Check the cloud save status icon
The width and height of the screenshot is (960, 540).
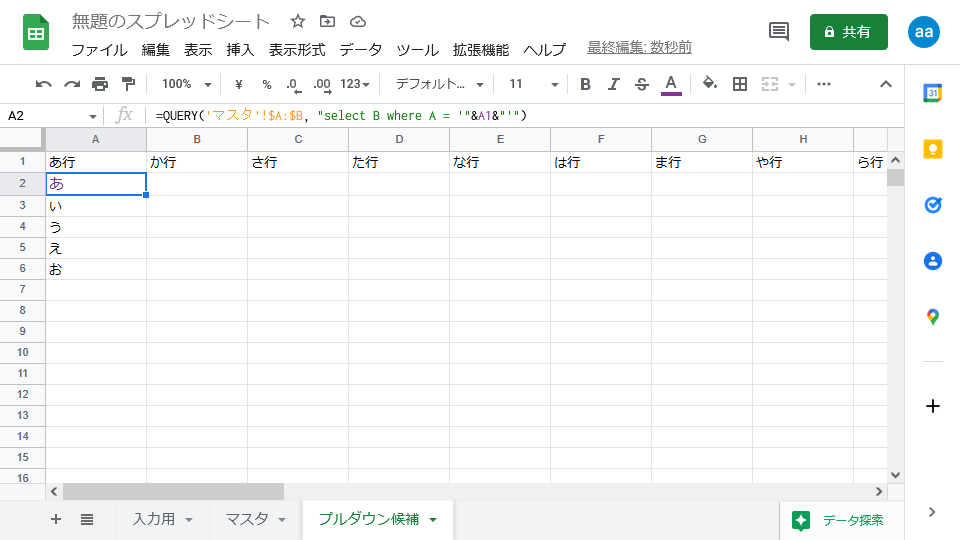coord(358,22)
